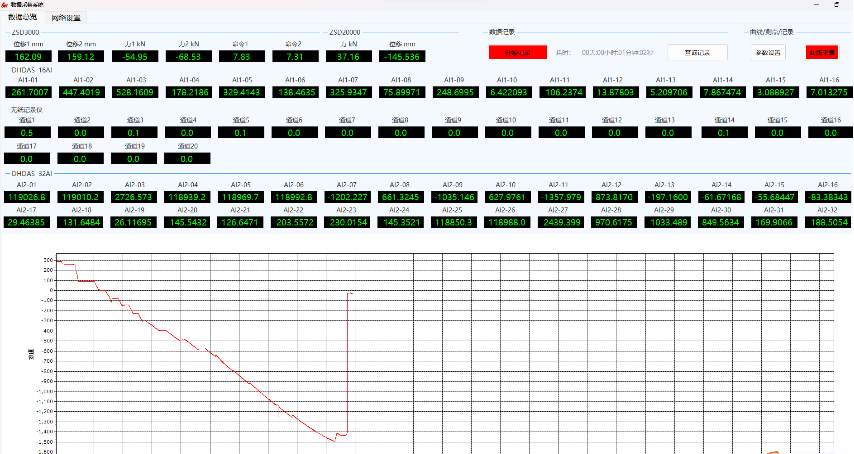This screenshot has width=854, height=454.
Task: Click the AI2-23 value 230.0154
Action: (347, 222)
